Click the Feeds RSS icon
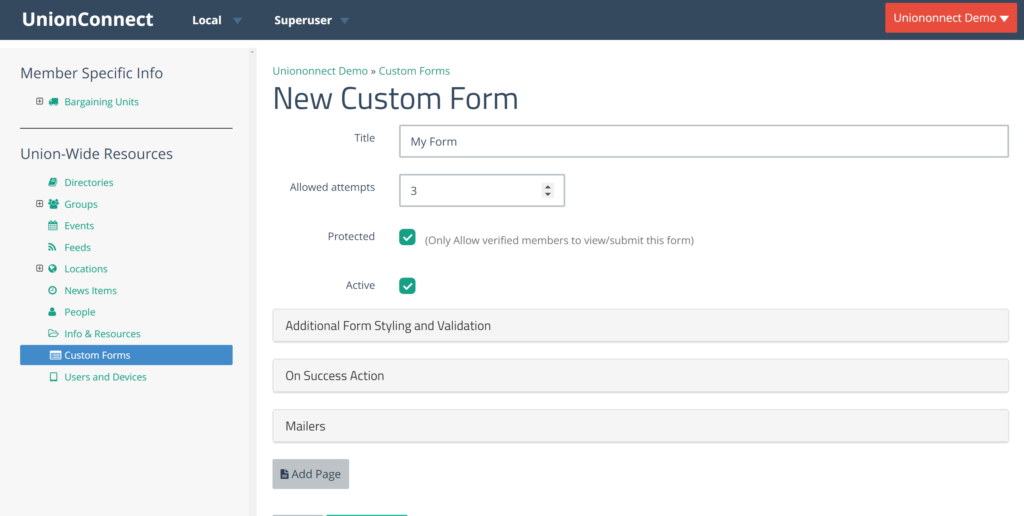This screenshot has height=516, width=1024. click(x=52, y=247)
